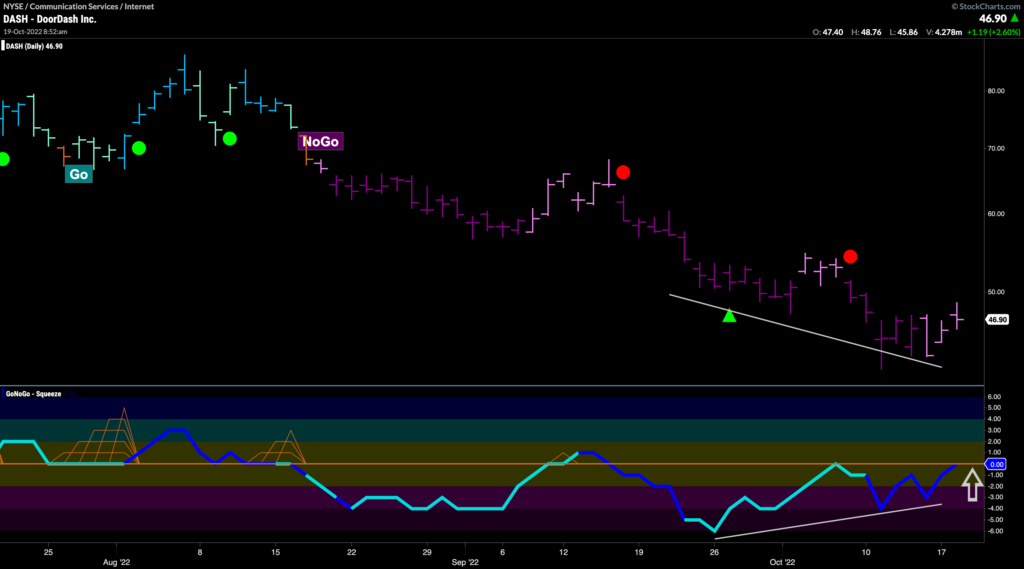Screen dimensions: 1024x569
Task: Click the green triangle marker below the price trendline
Action: pos(729,316)
